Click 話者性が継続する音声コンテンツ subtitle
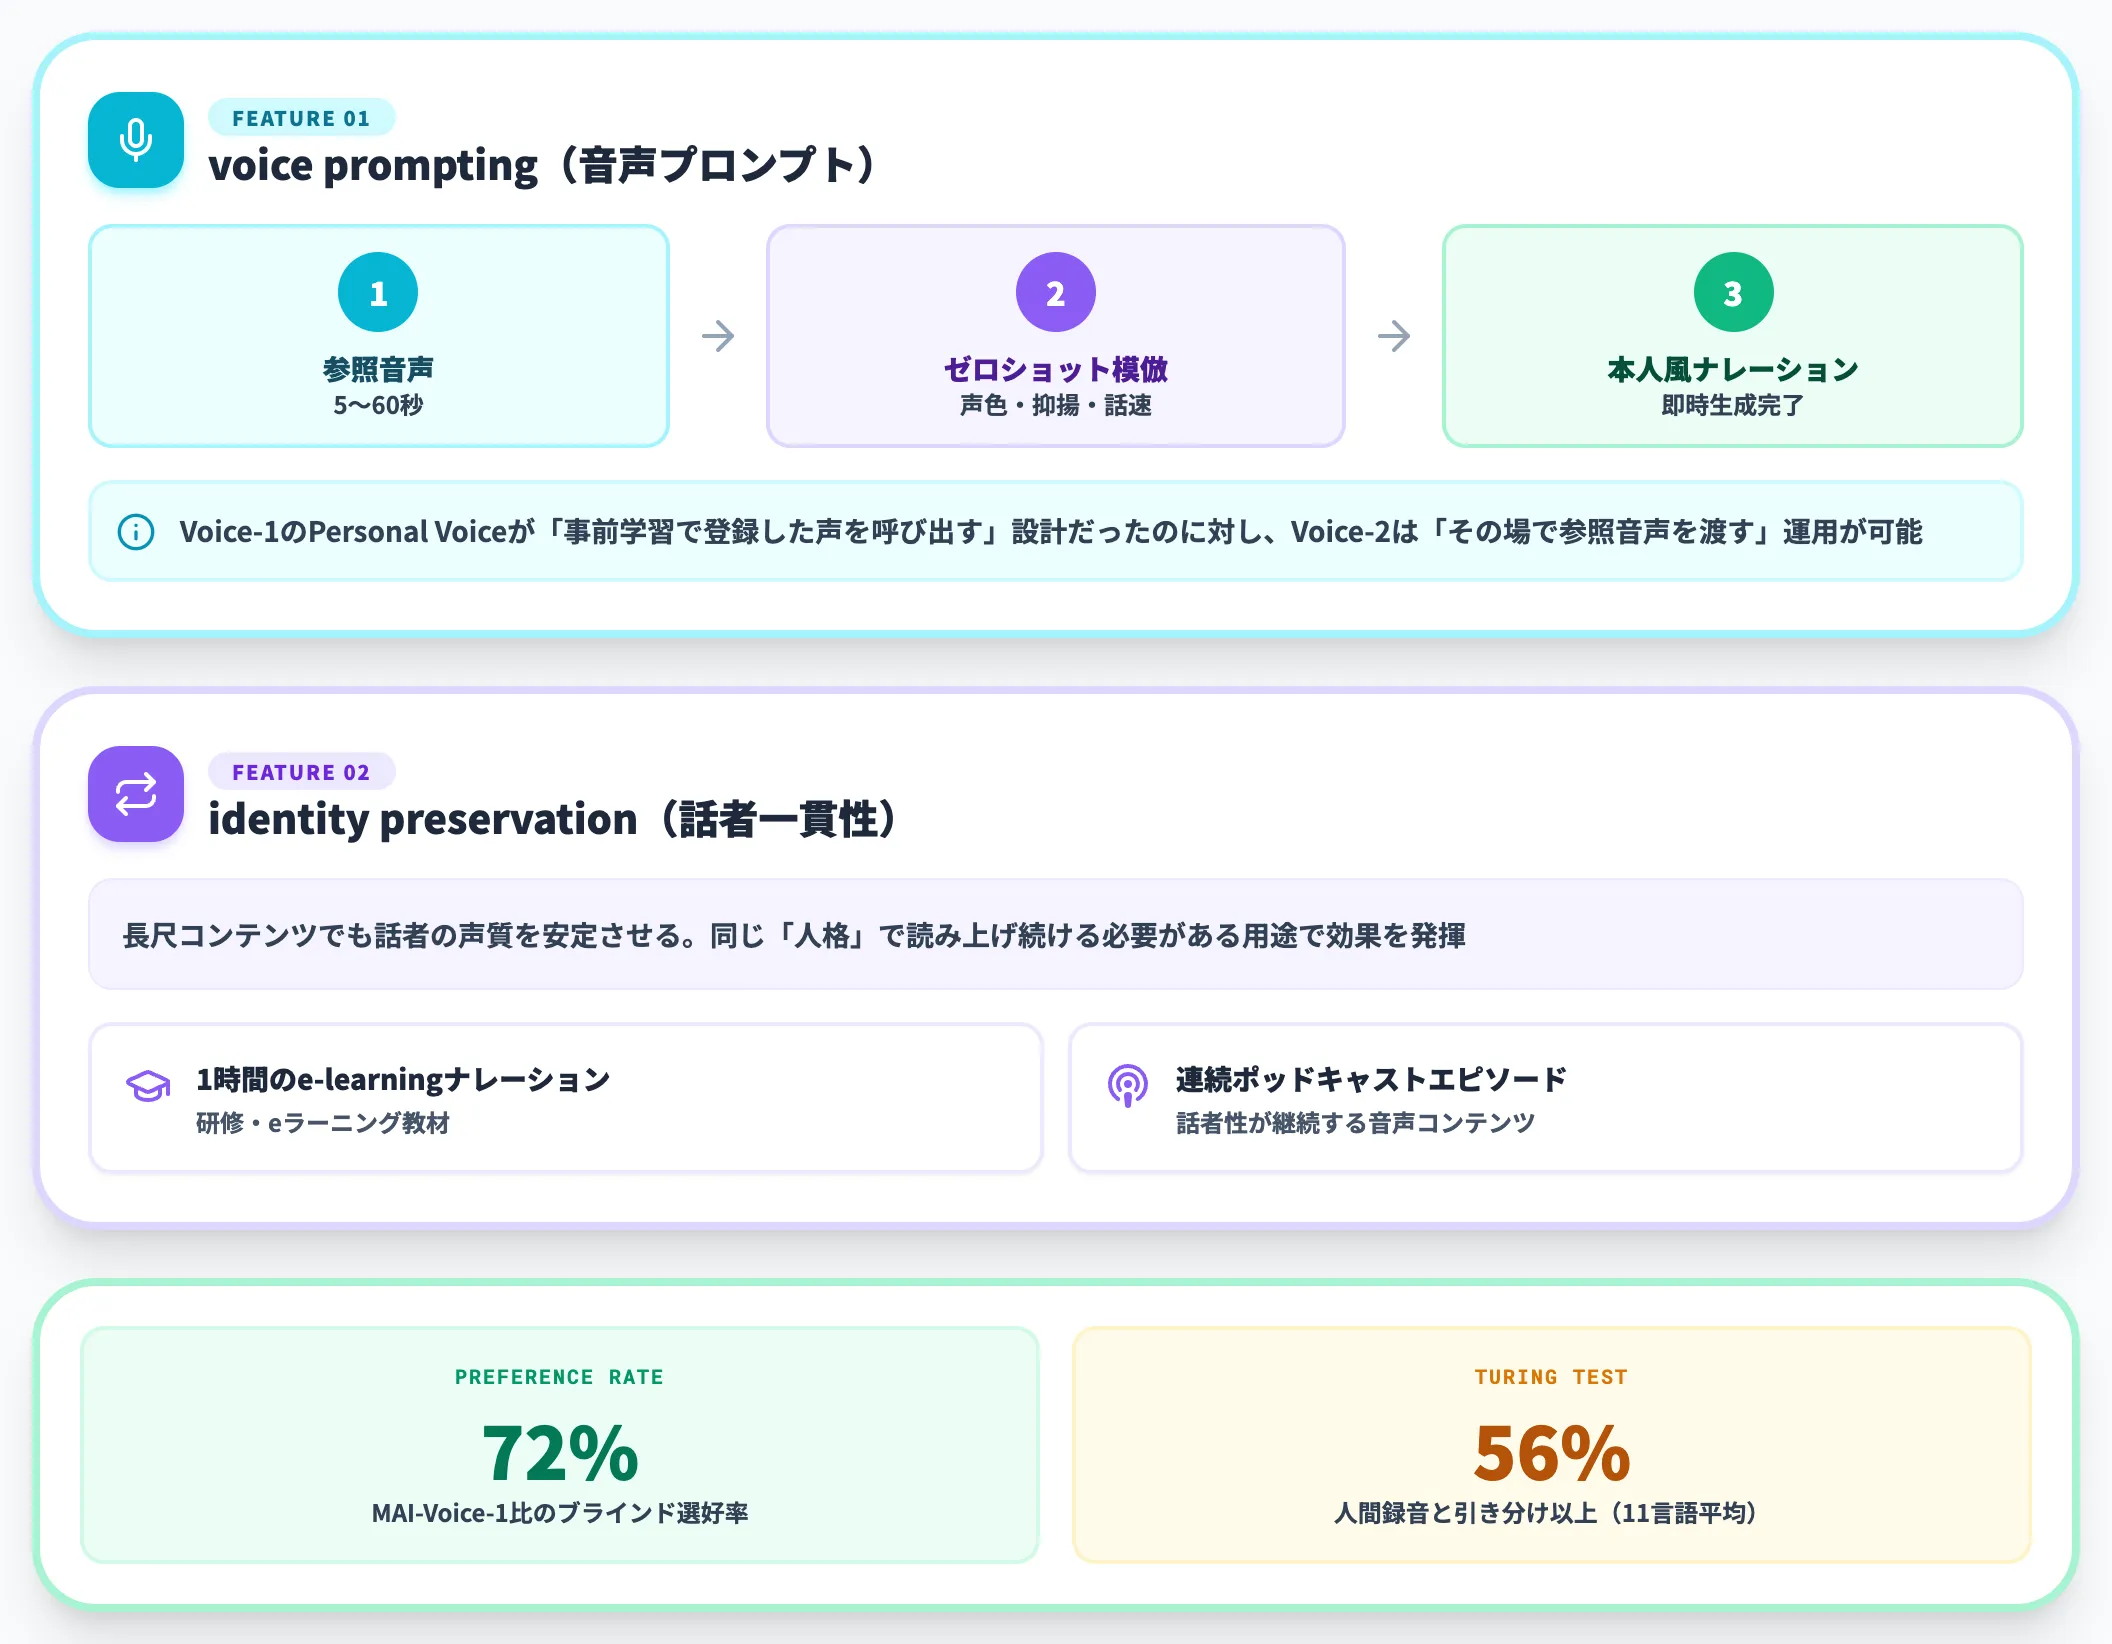Viewport: 2112px width, 1644px height. tap(1355, 1123)
